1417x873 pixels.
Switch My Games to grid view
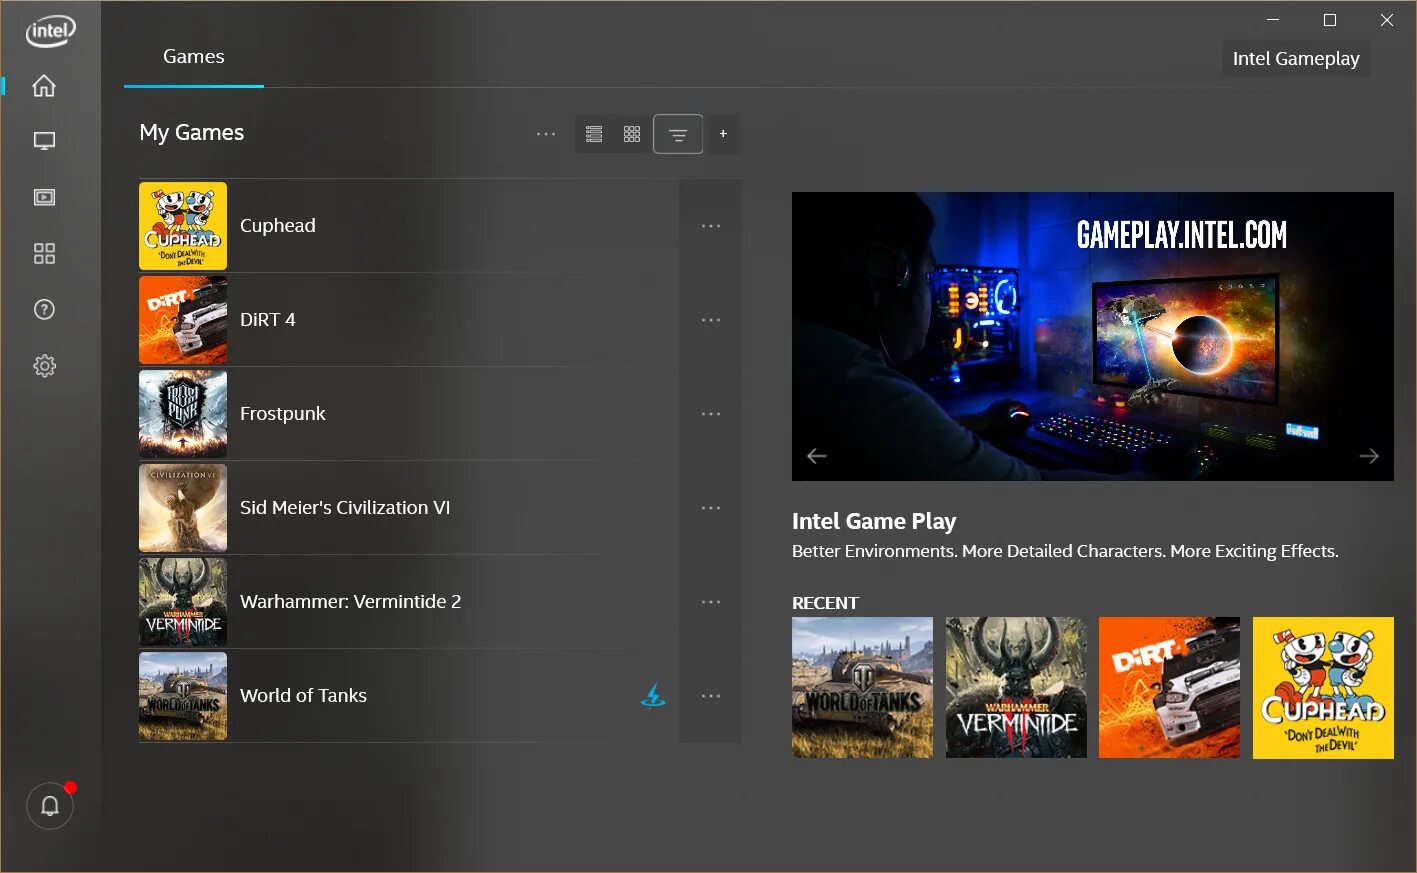[x=632, y=134]
